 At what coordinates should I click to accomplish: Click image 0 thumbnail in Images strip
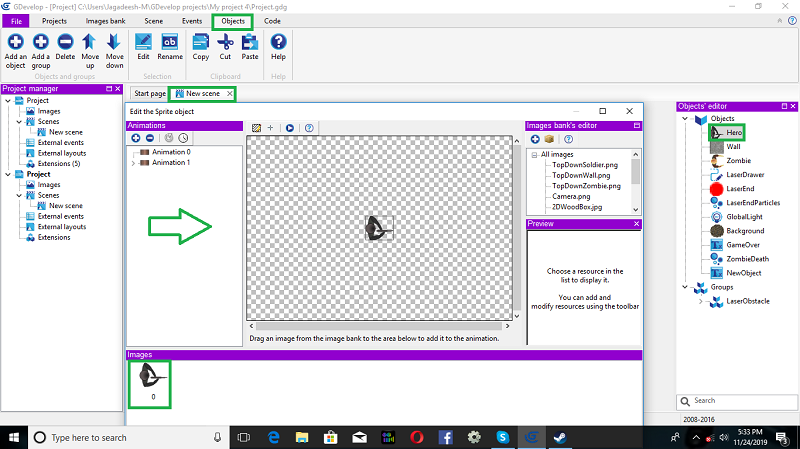point(149,384)
